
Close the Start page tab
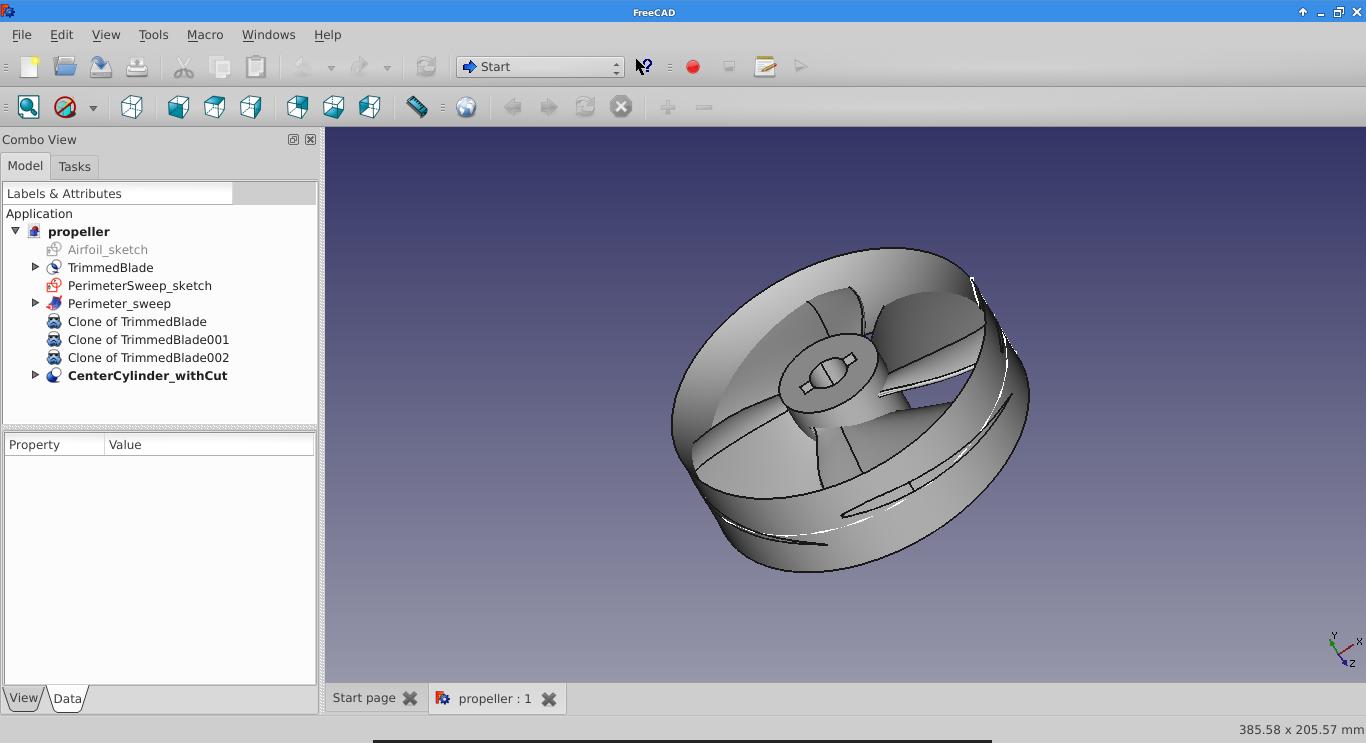(x=410, y=699)
